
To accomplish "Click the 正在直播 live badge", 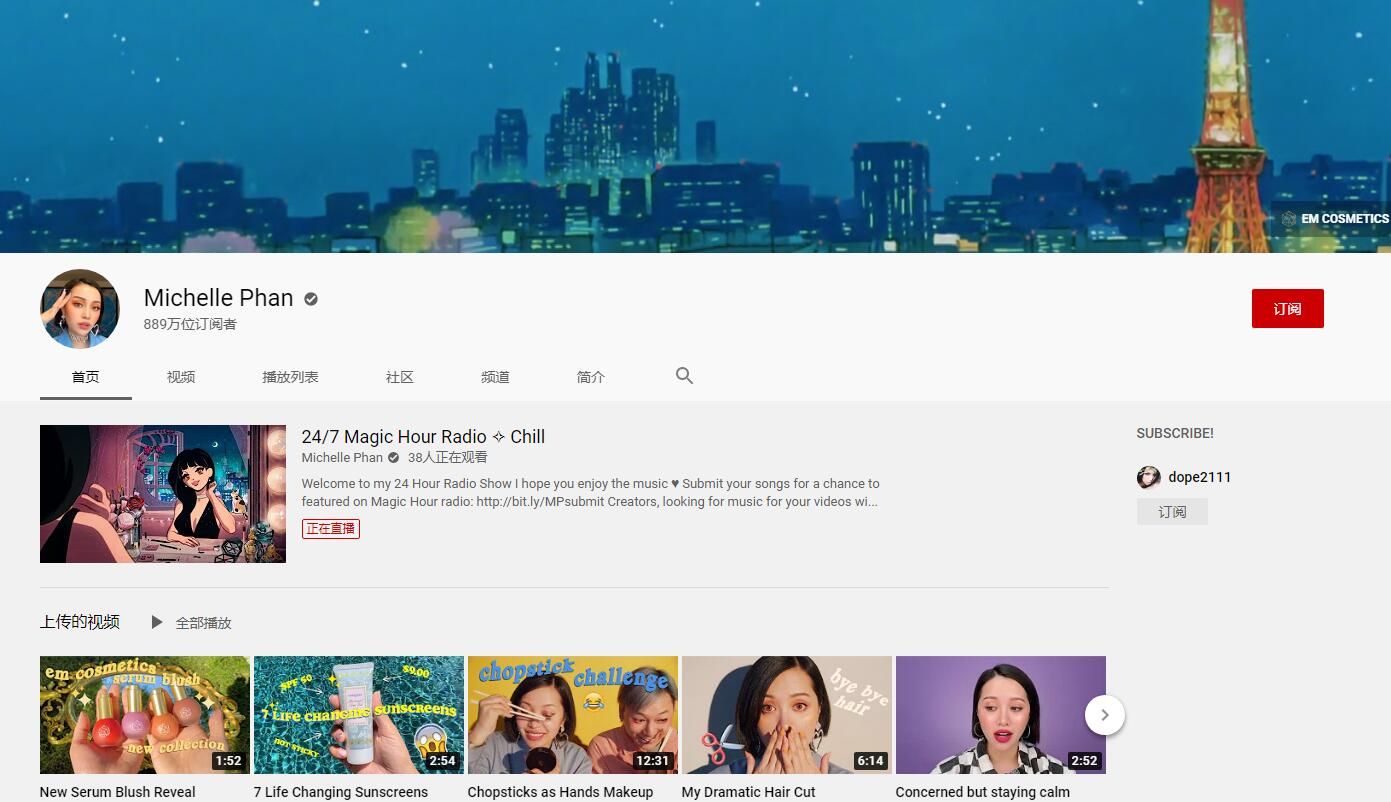I will 331,528.
